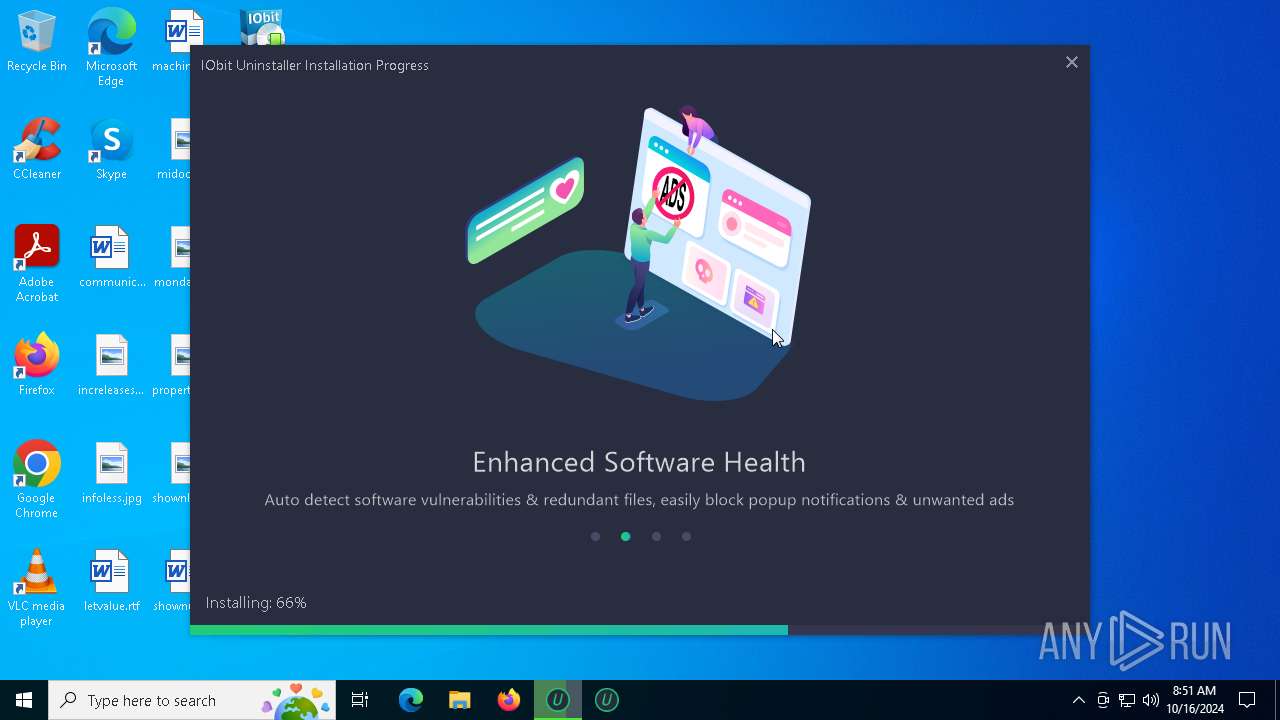The height and width of the screenshot is (720, 1280).
Task: Click the IObit Uninstaller Installation Progress title
Action: 315,65
